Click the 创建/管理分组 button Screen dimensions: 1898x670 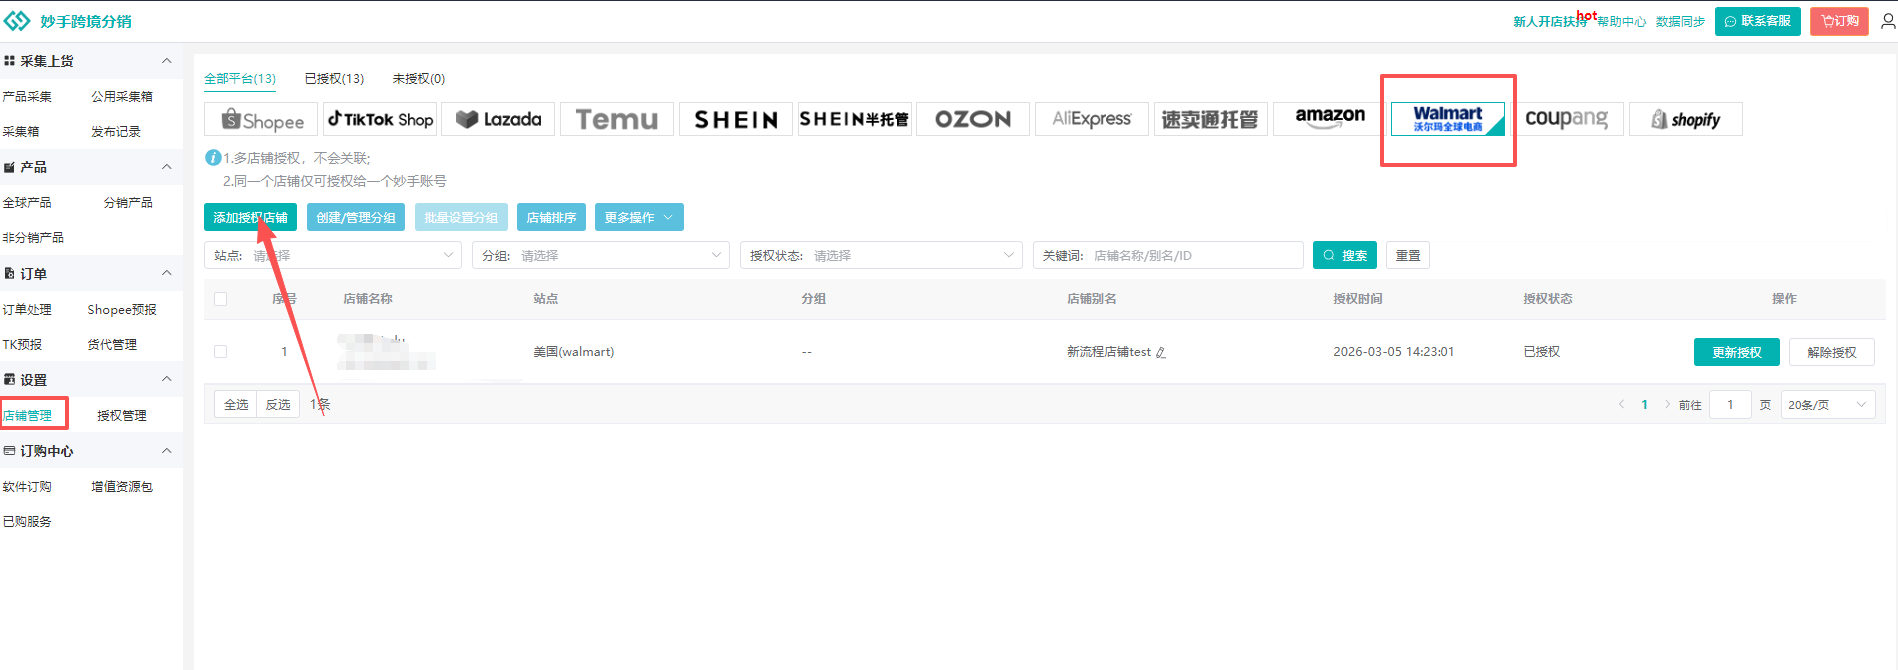(x=356, y=217)
